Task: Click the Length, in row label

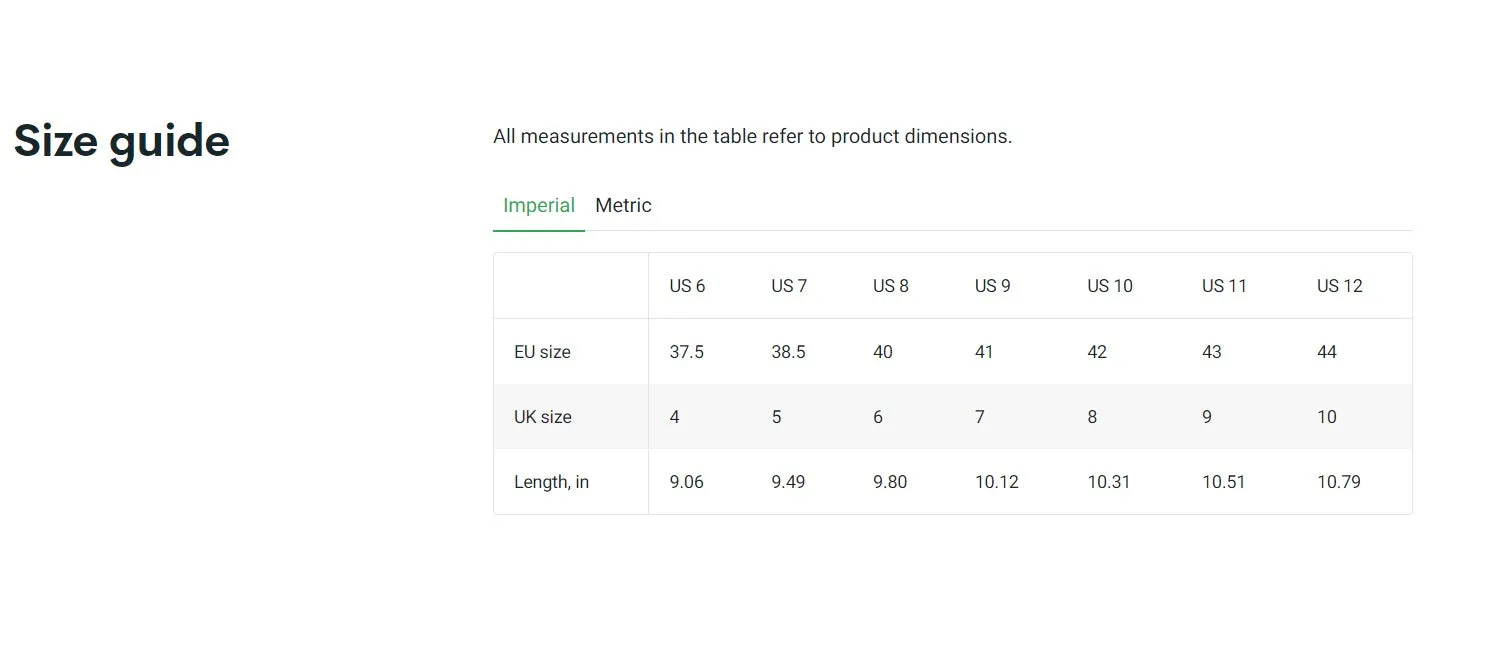Action: 552,482
